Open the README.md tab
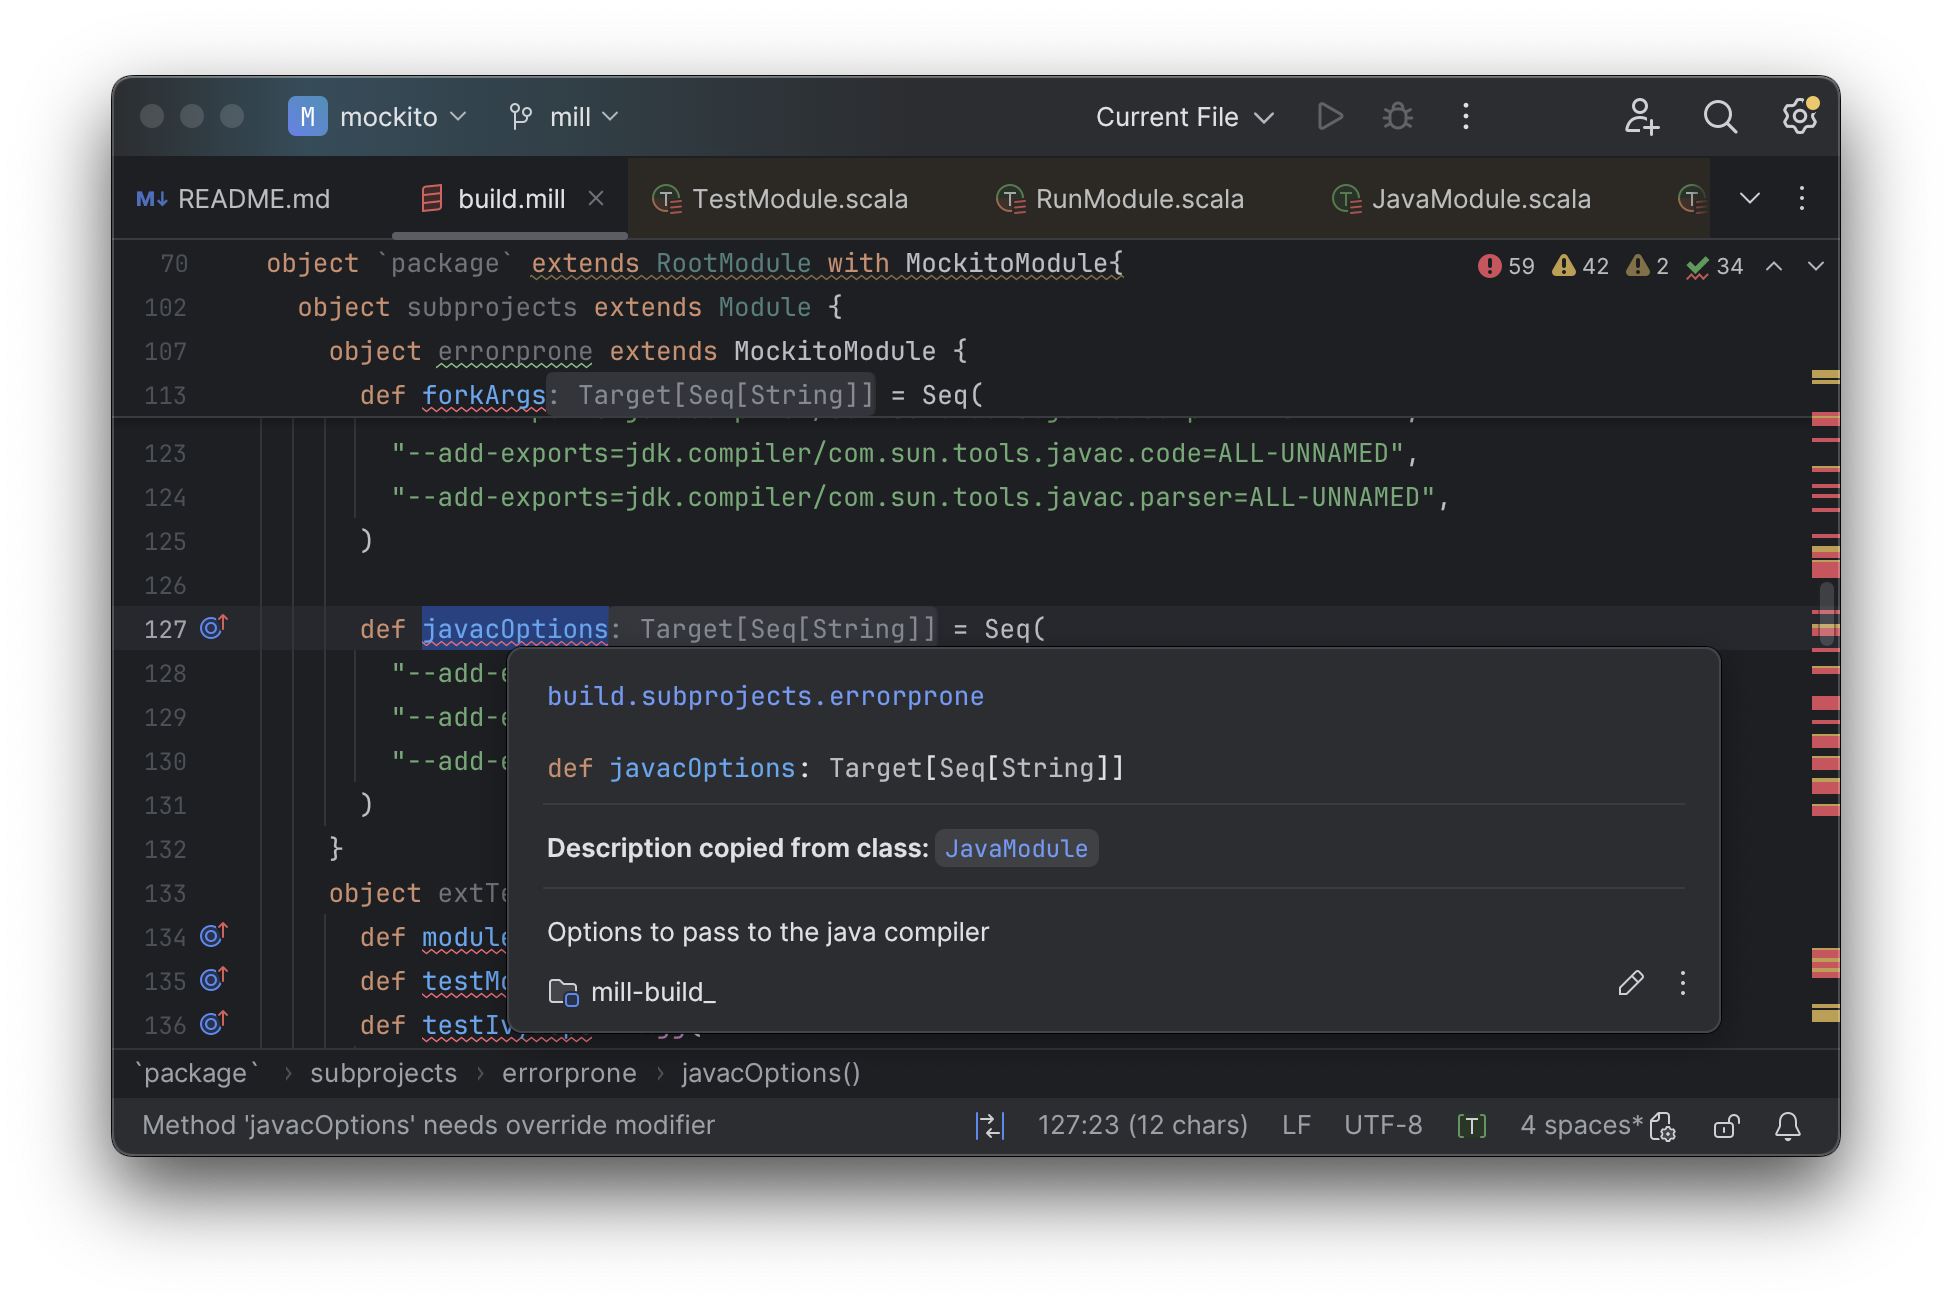Screen dimensions: 1952x1304 tap(253, 199)
